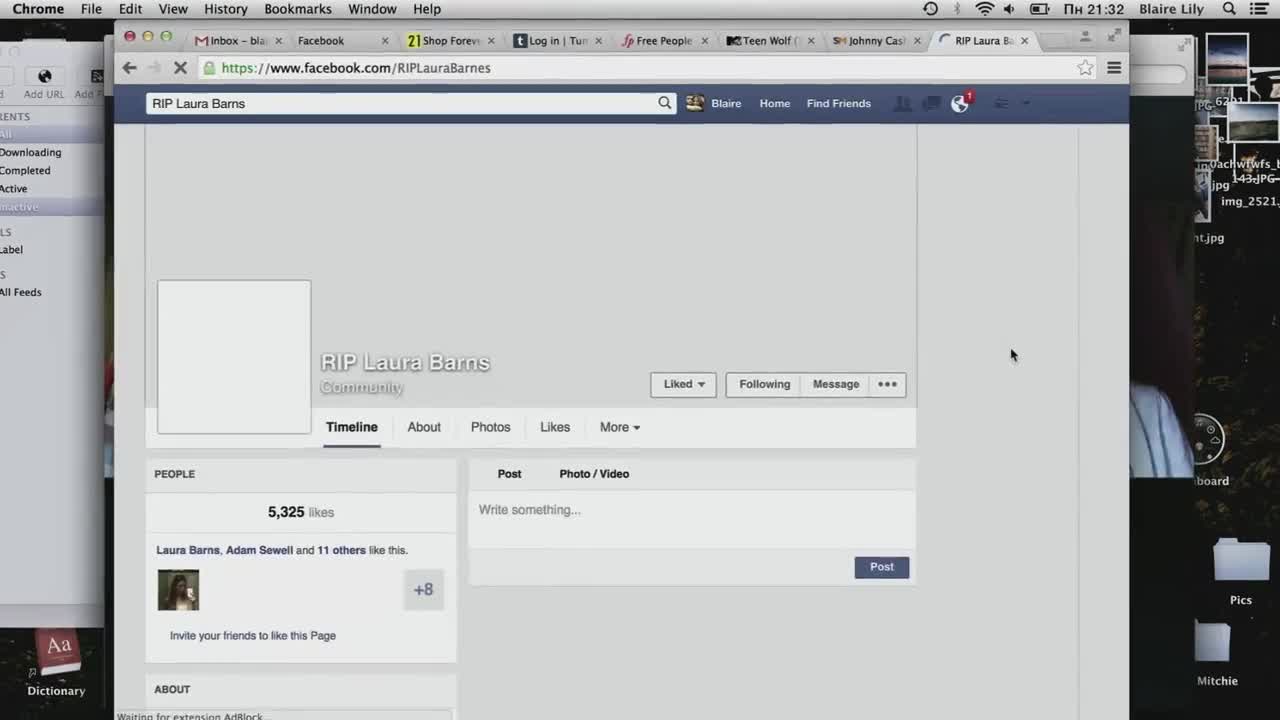This screenshot has width=1280, height=720.
Task: Open the friend photo thumbnail in People box
Action: click(x=178, y=590)
